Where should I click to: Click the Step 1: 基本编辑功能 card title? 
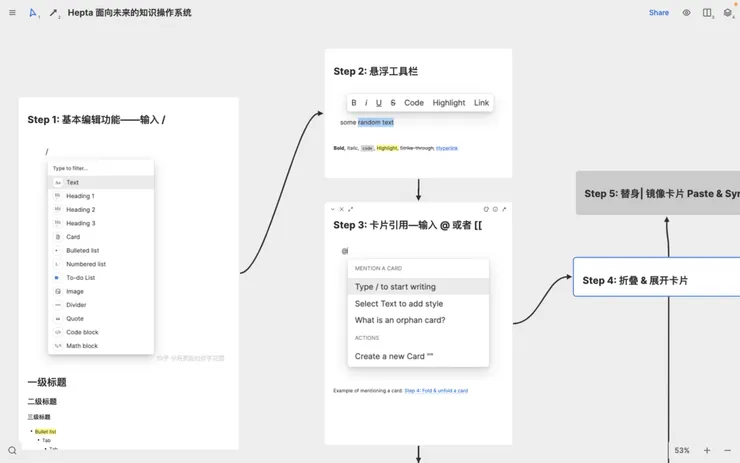(96, 120)
